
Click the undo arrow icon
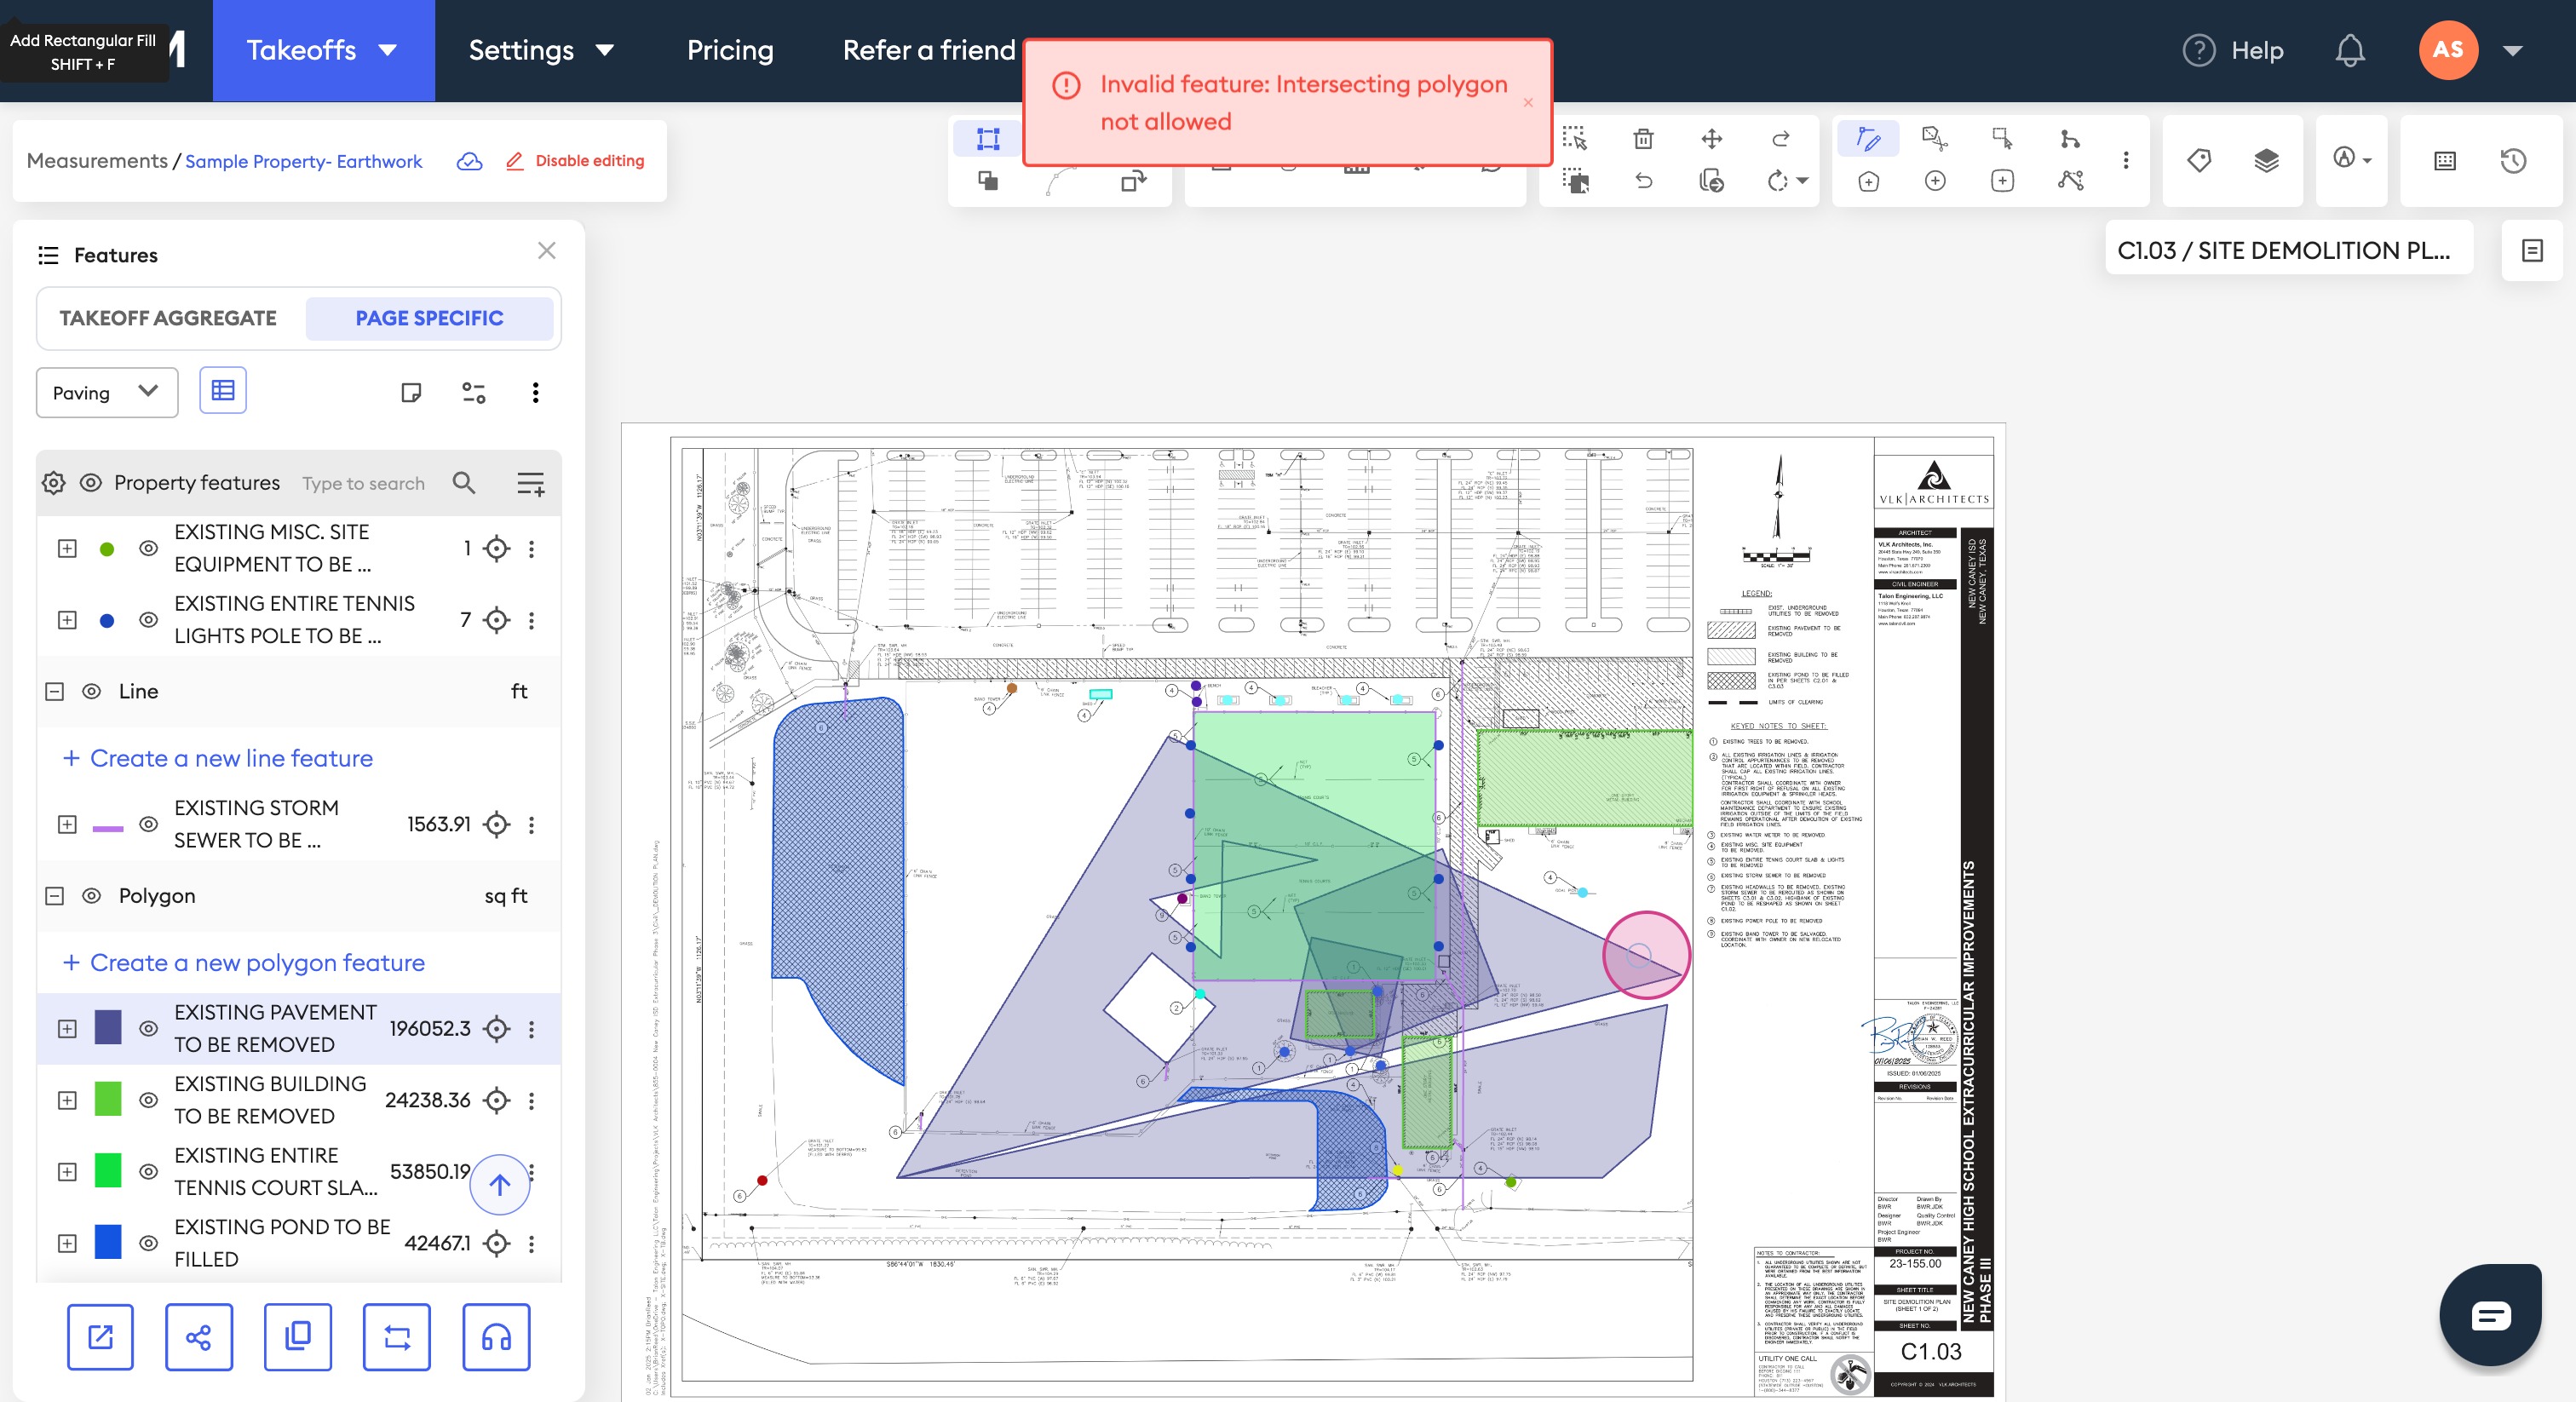(x=1643, y=181)
